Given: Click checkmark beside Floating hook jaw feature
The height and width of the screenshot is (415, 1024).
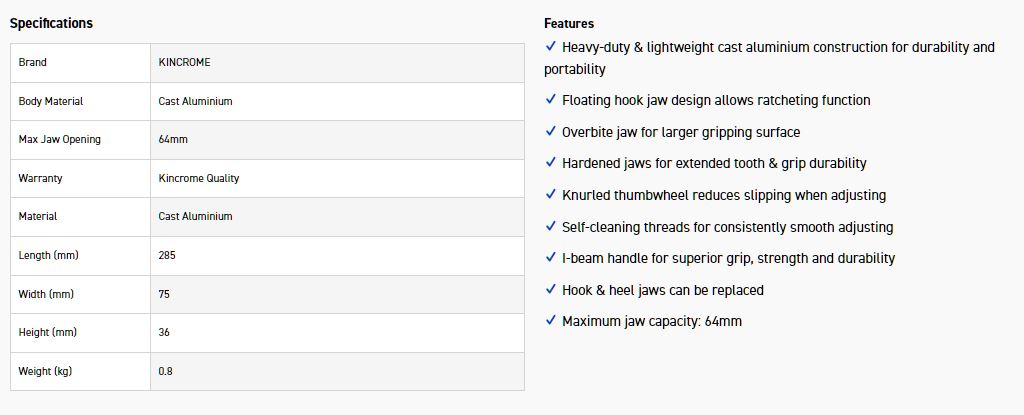Looking at the screenshot, I should click(x=551, y=100).
